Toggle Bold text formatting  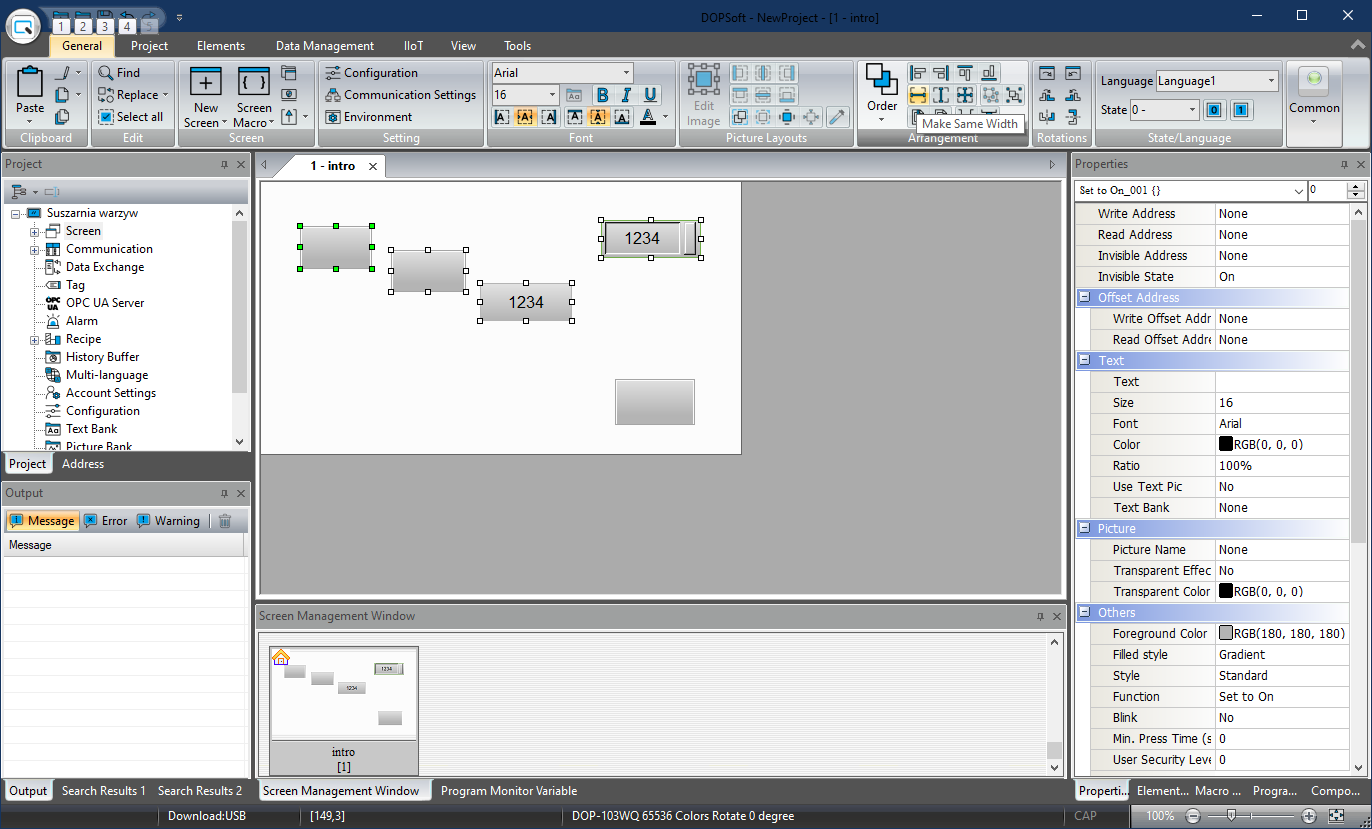[602, 95]
